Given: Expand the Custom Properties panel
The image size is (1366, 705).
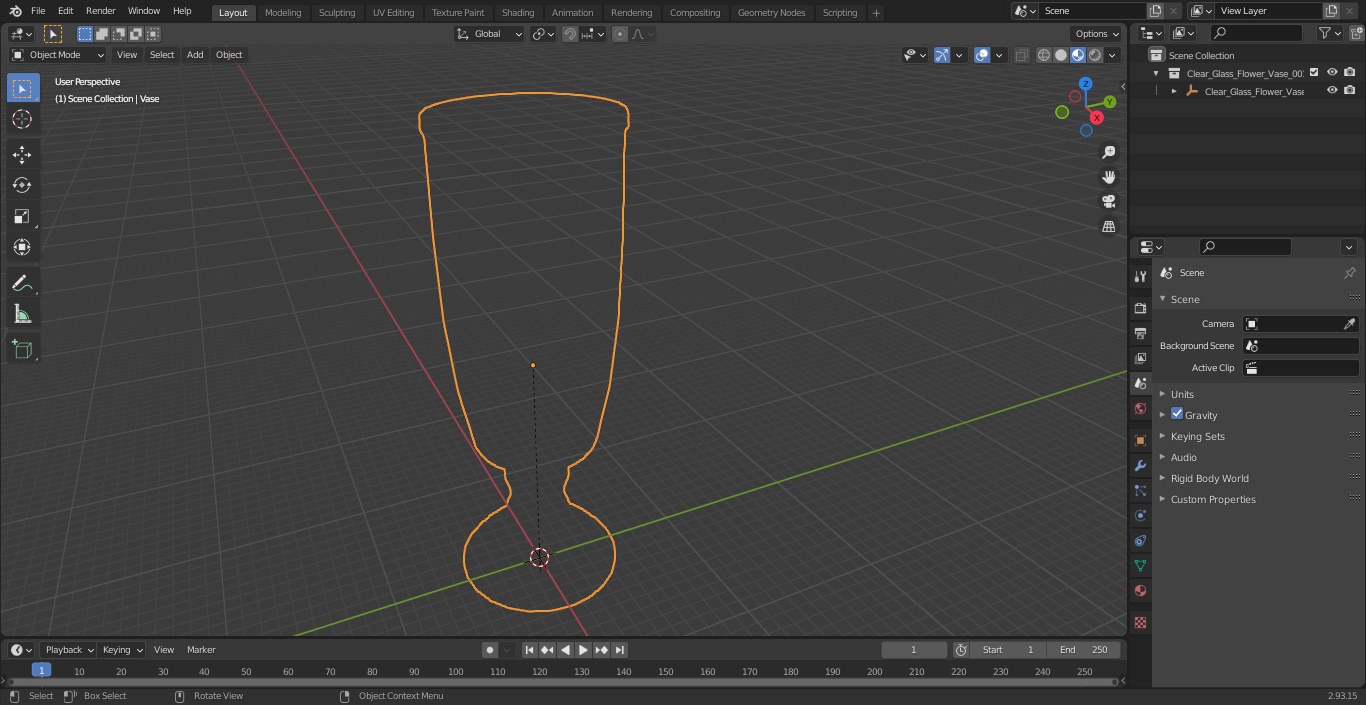Looking at the screenshot, I should (x=1213, y=499).
